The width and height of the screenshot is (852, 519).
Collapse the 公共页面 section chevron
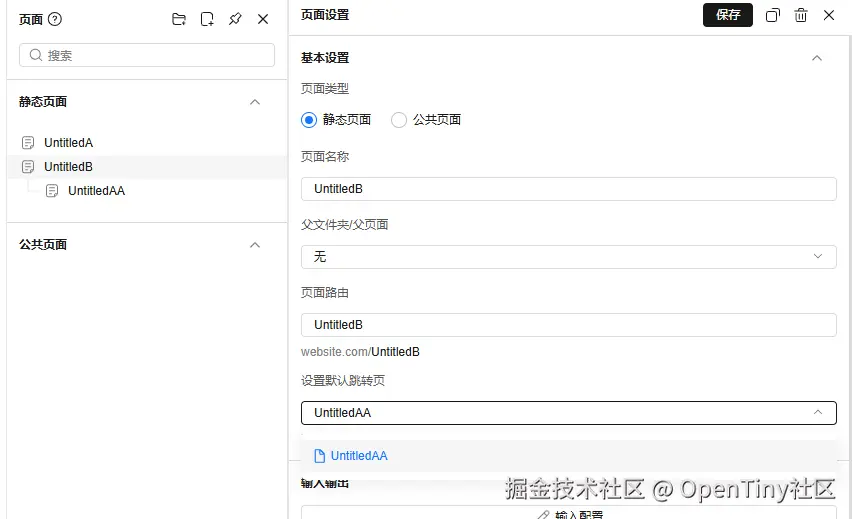point(255,245)
